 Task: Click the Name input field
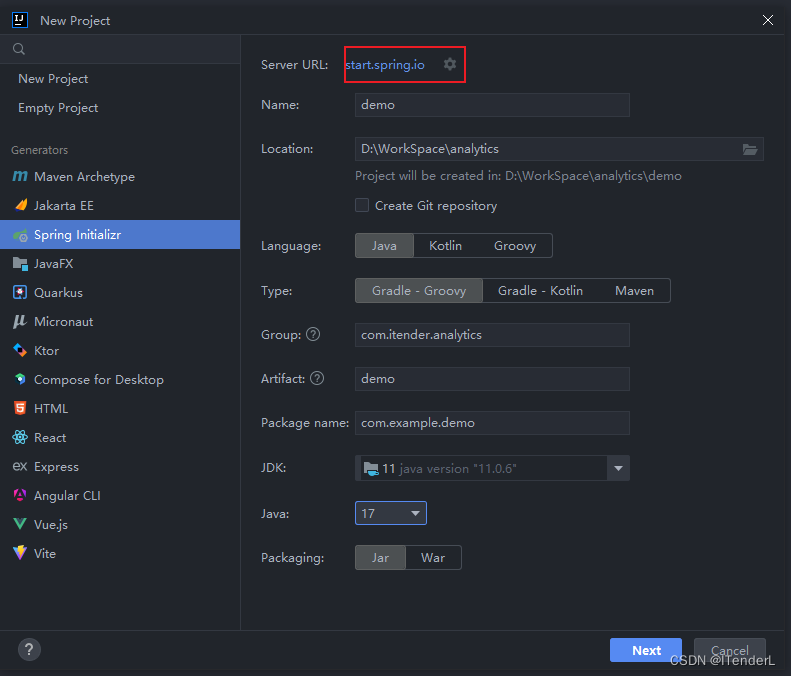(x=492, y=105)
